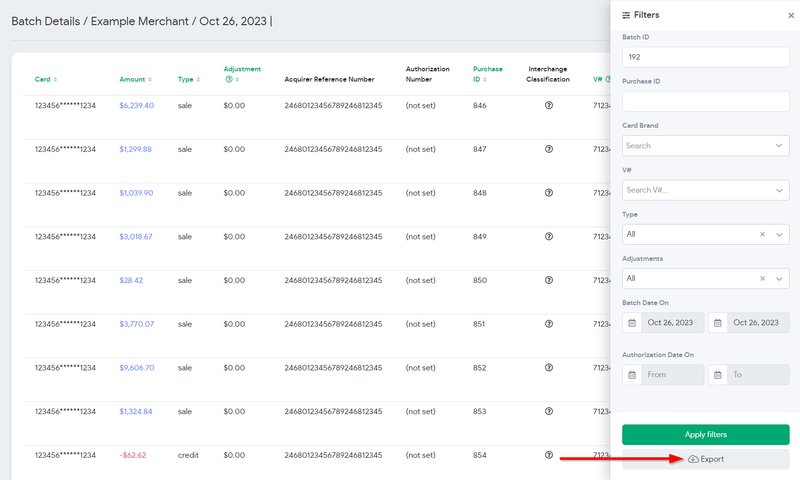Expand the V# search dropdown
Screen dimensions: 800x480
(x=779, y=190)
